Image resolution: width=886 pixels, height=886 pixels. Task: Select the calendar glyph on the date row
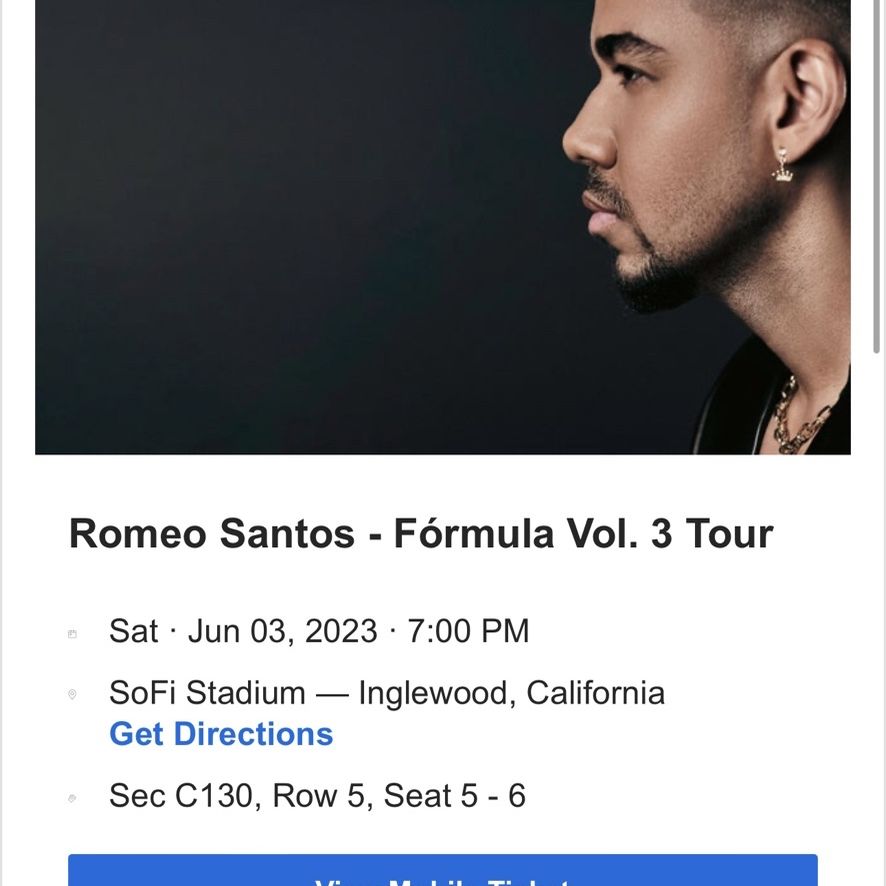70,631
